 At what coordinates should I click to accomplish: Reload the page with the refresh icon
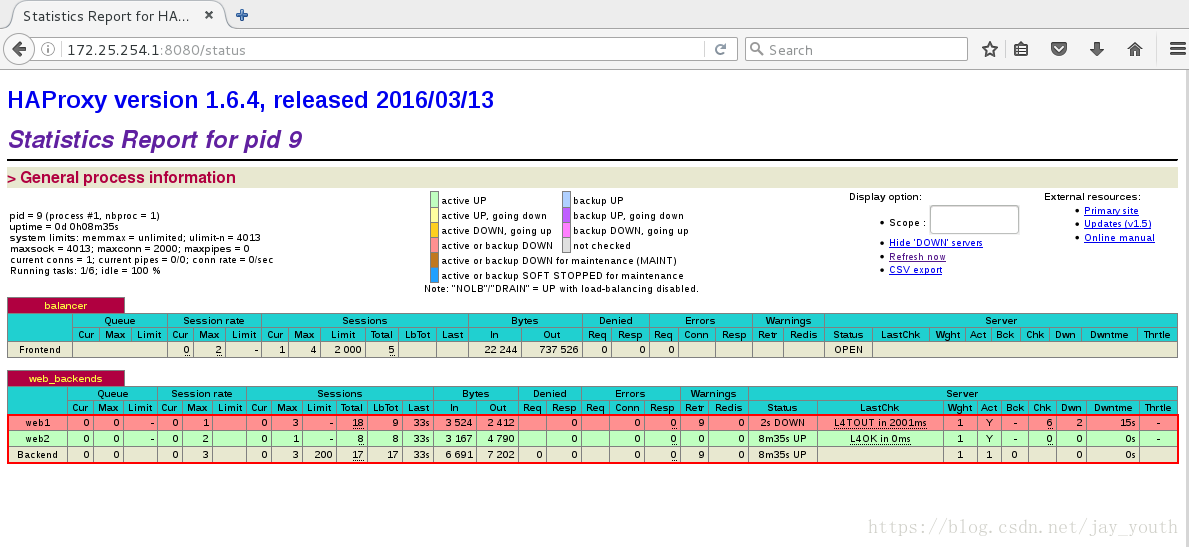(x=720, y=49)
